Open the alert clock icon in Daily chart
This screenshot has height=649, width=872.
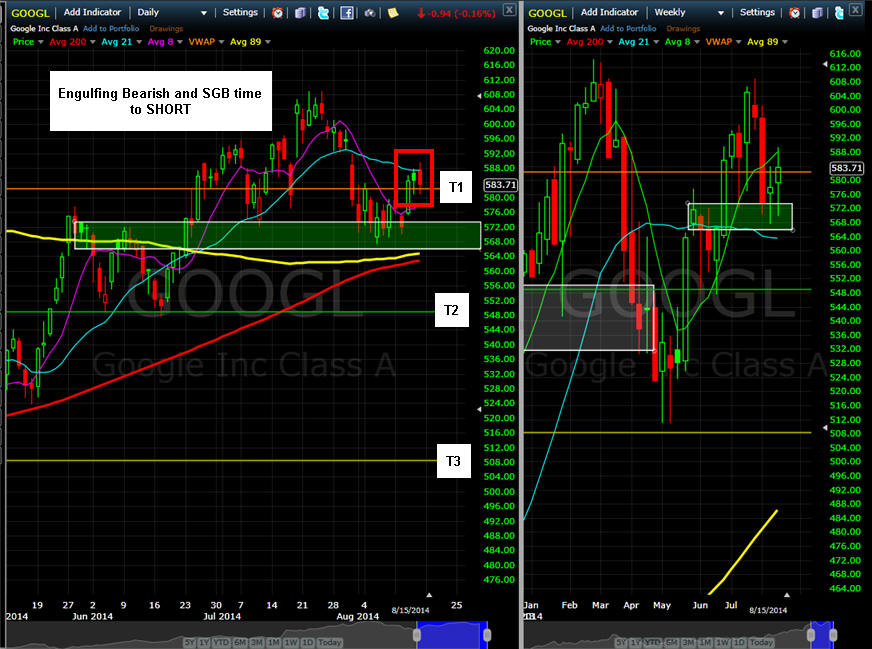[277, 12]
